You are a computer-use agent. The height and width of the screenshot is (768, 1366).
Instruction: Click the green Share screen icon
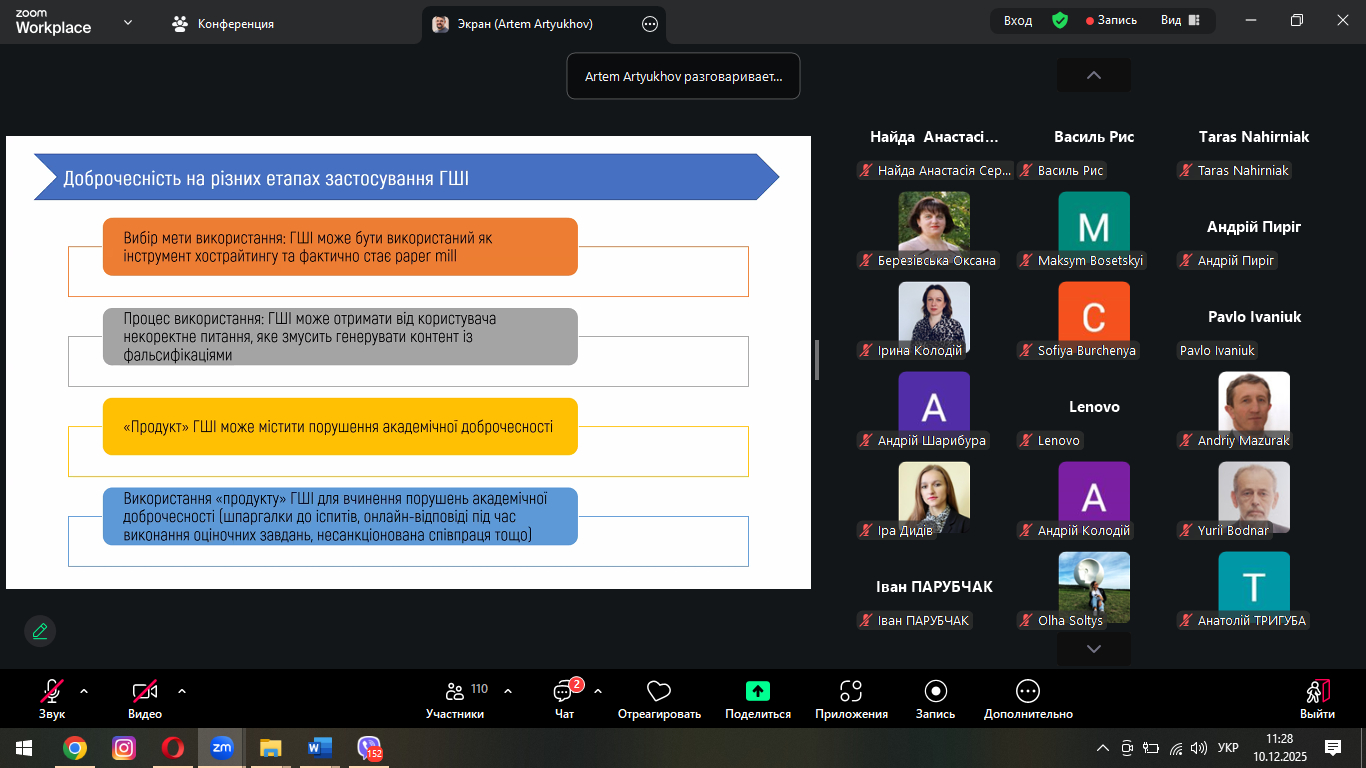pyautogui.click(x=757, y=691)
